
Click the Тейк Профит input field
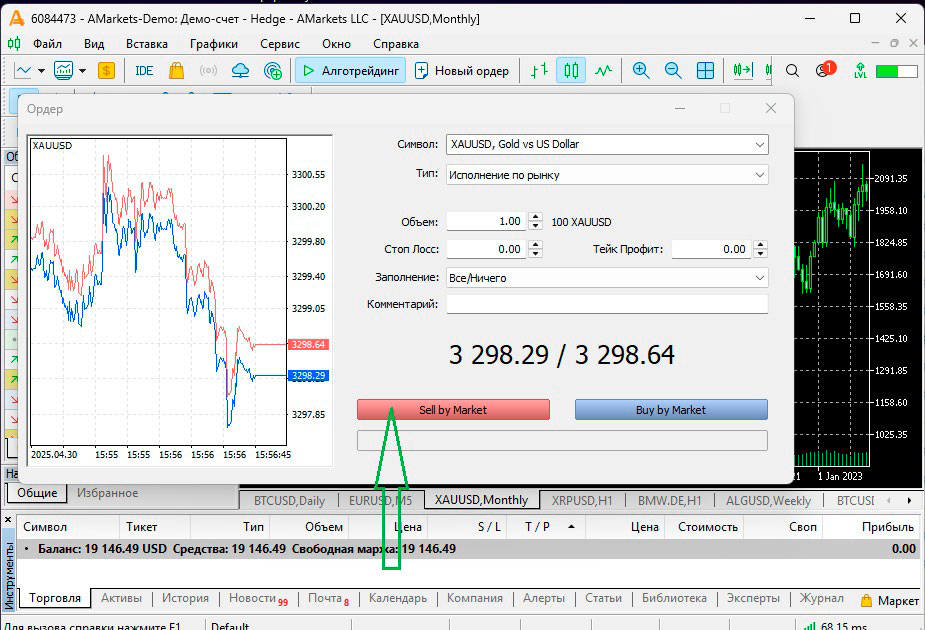pyautogui.click(x=712, y=249)
